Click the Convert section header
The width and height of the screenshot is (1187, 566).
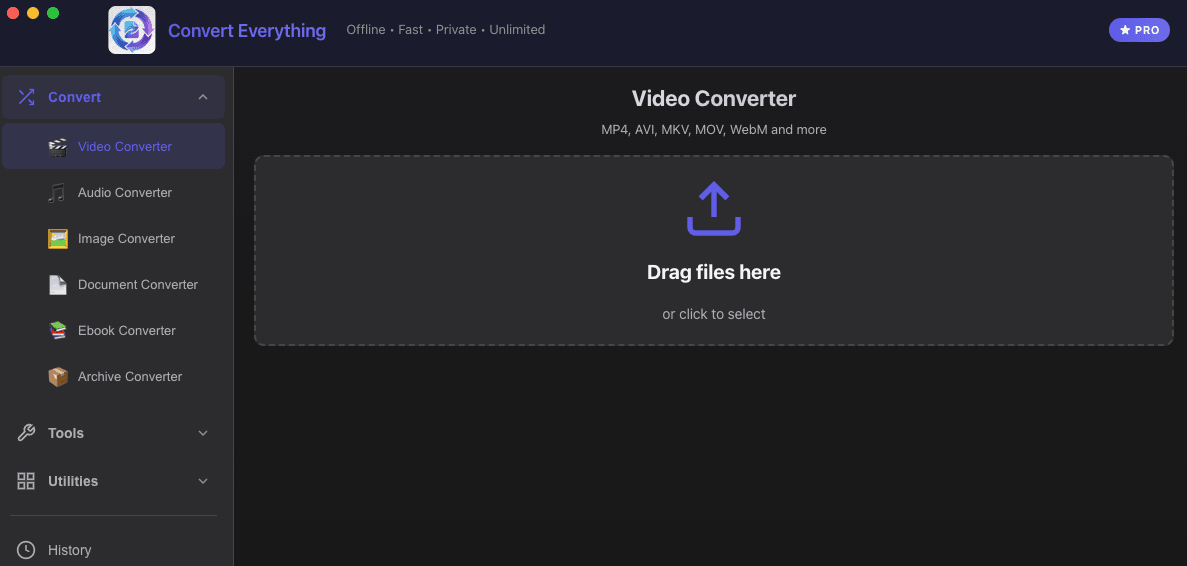pyautogui.click(x=114, y=97)
